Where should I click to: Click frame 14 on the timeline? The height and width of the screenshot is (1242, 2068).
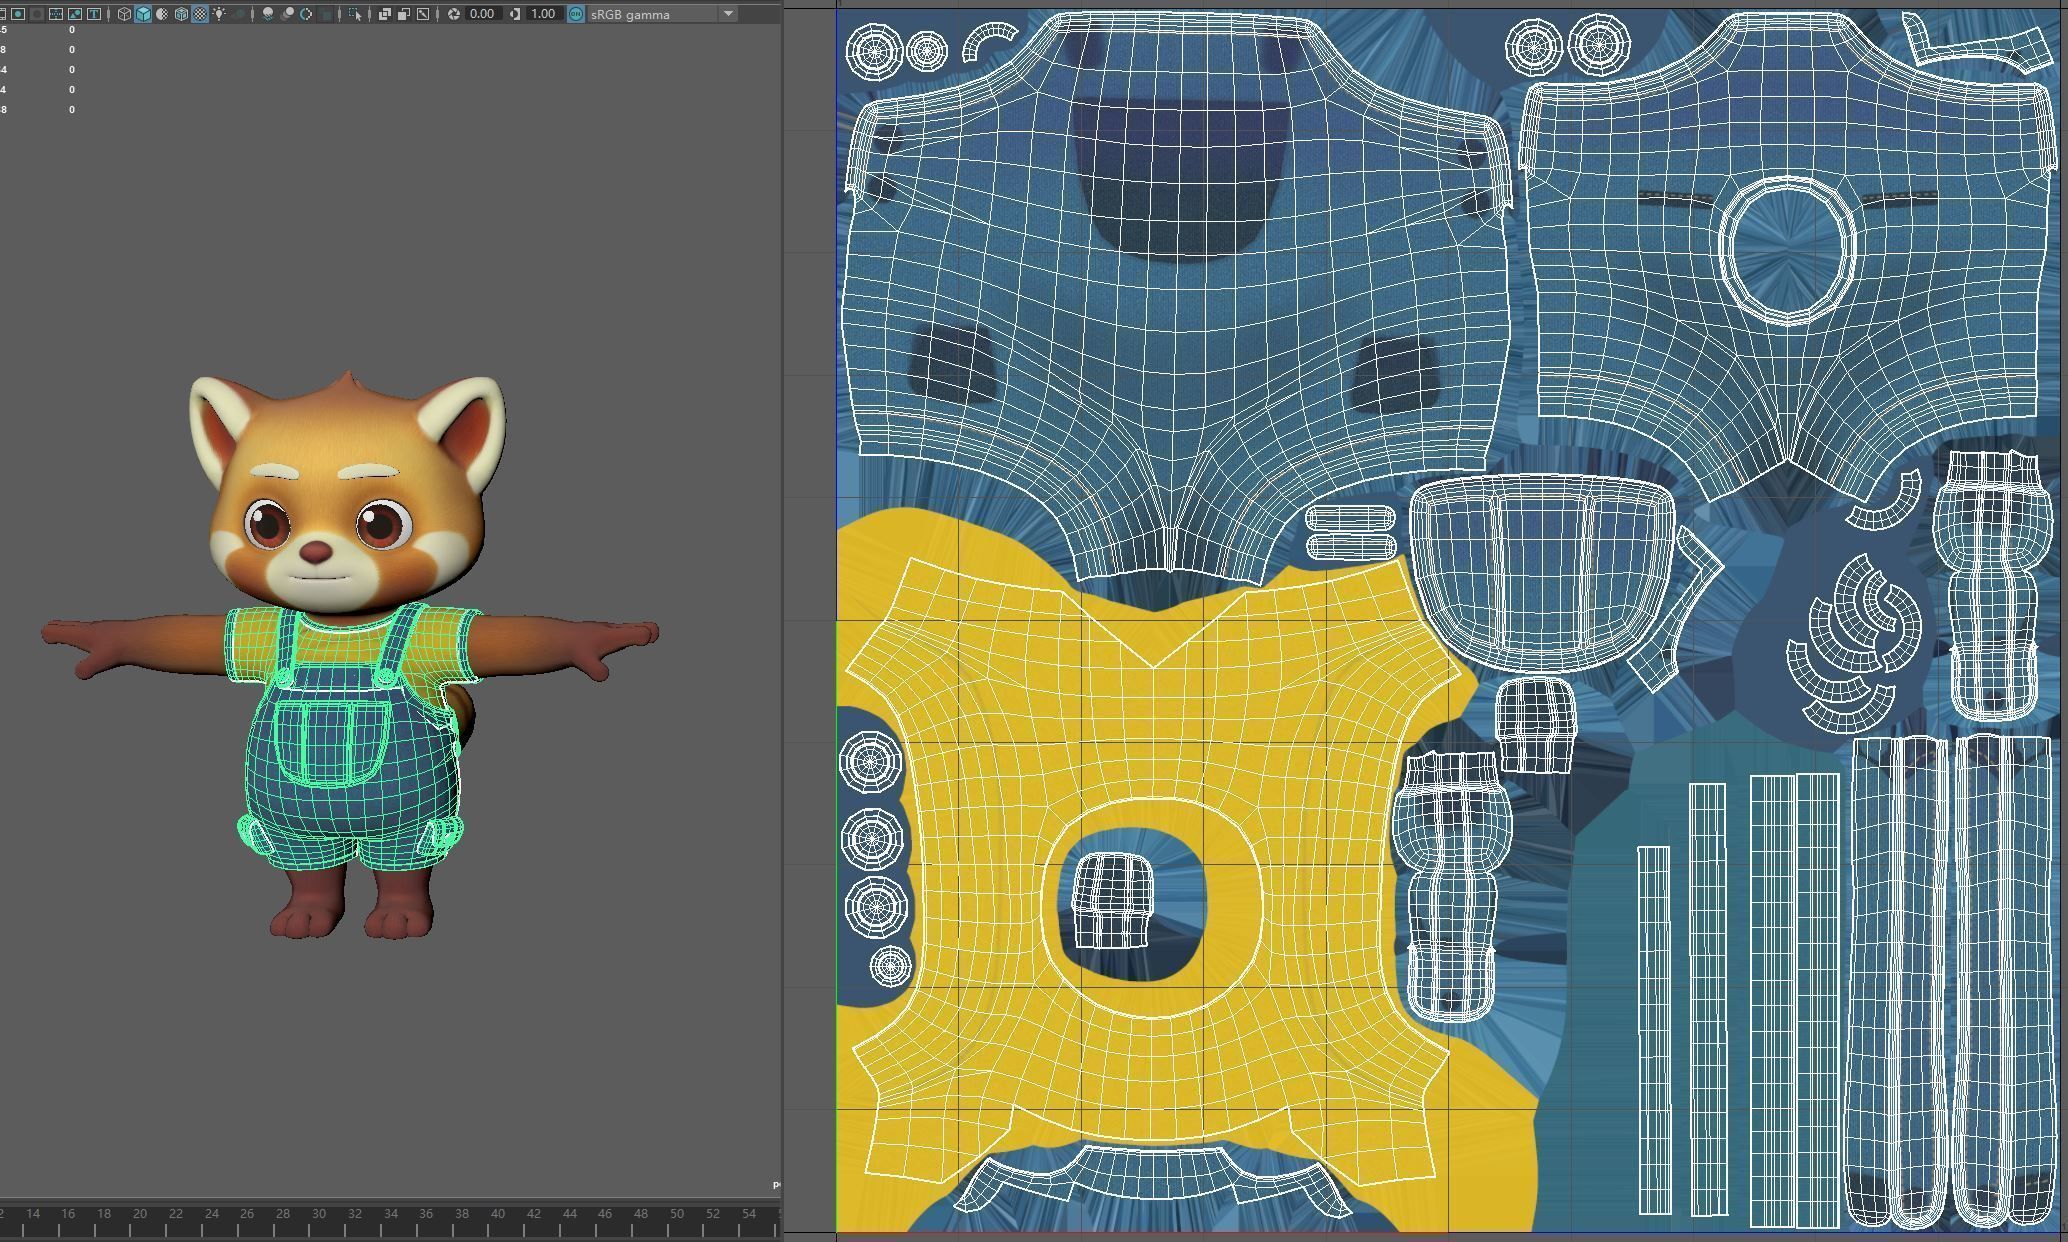point(33,1214)
